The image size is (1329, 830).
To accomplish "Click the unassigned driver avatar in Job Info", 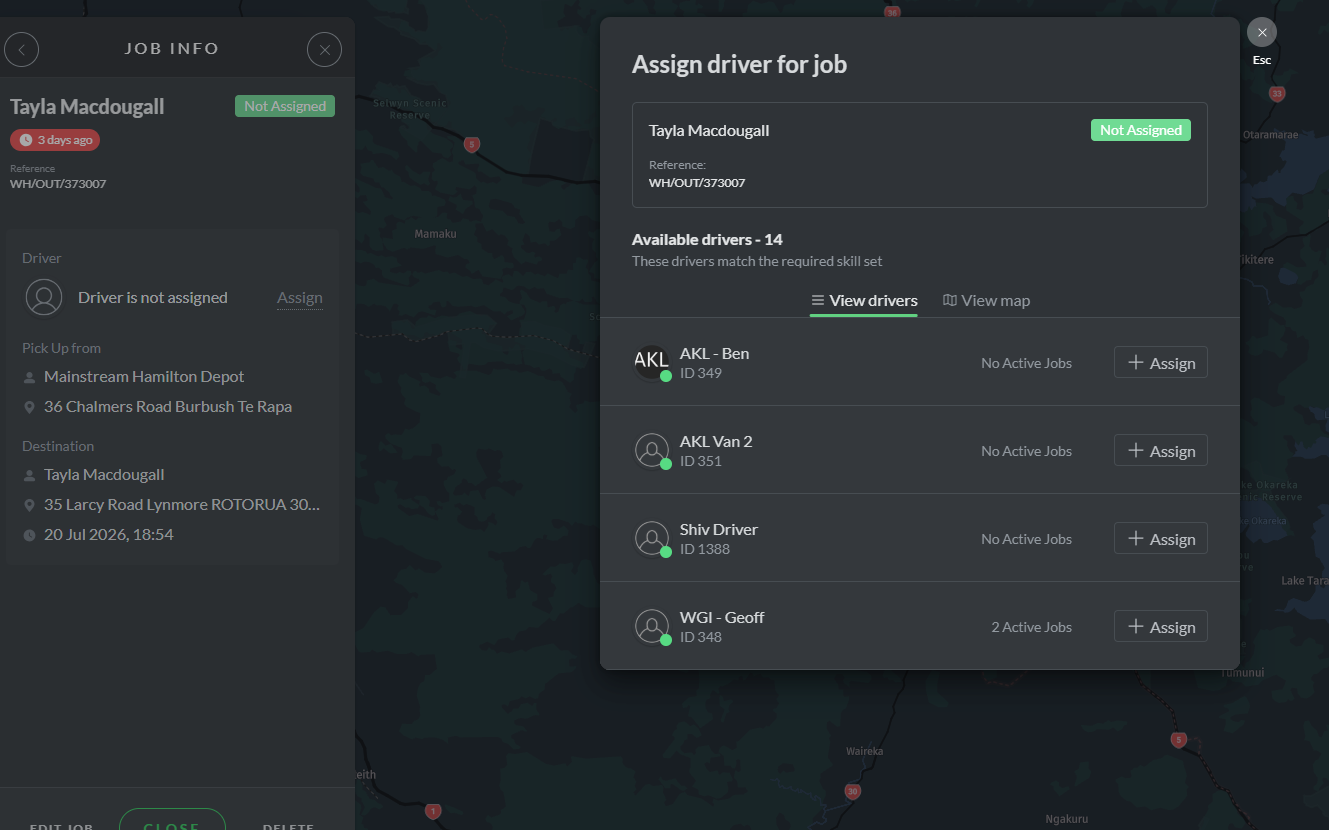I will tap(44, 297).
